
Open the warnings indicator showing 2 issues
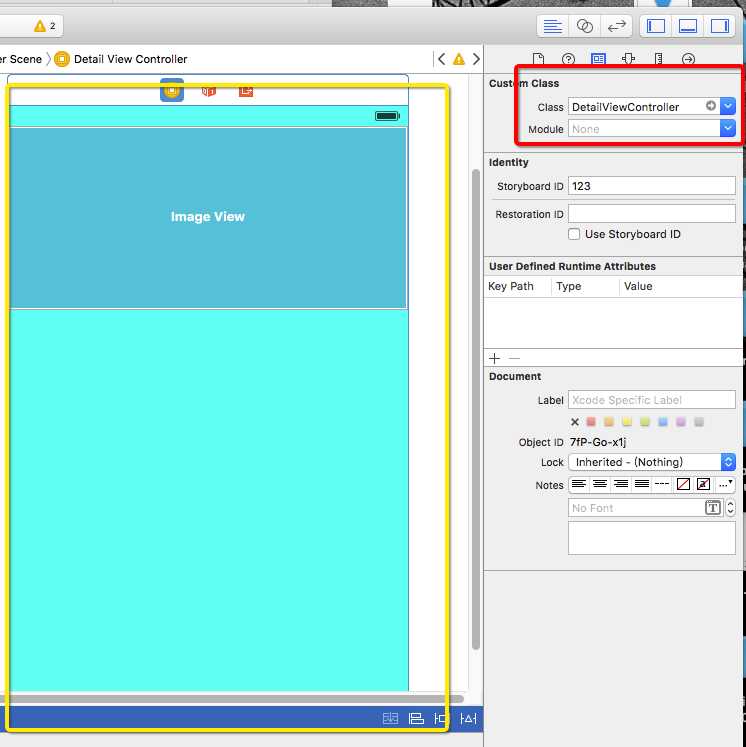point(45,26)
